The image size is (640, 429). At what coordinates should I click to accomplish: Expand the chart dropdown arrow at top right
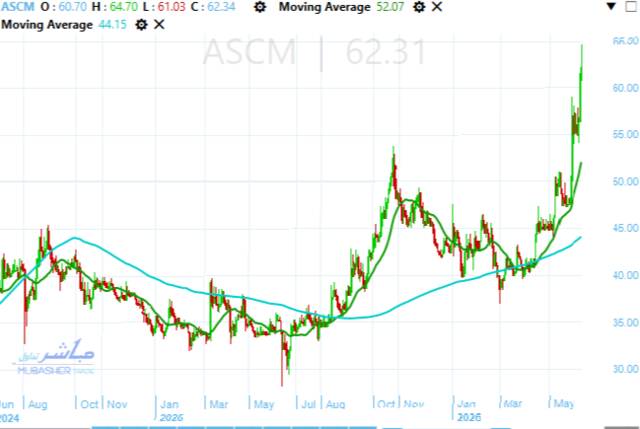611,6
